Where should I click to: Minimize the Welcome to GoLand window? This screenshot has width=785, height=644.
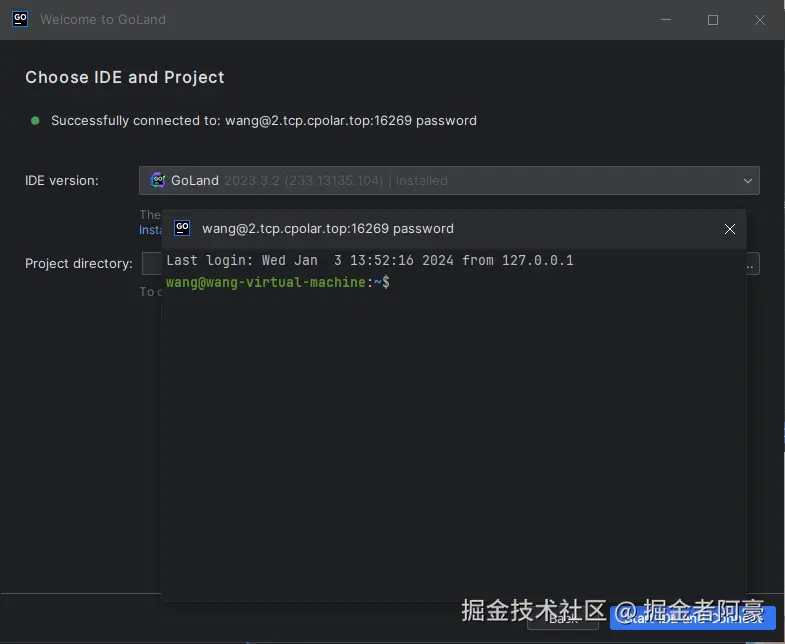[666, 20]
